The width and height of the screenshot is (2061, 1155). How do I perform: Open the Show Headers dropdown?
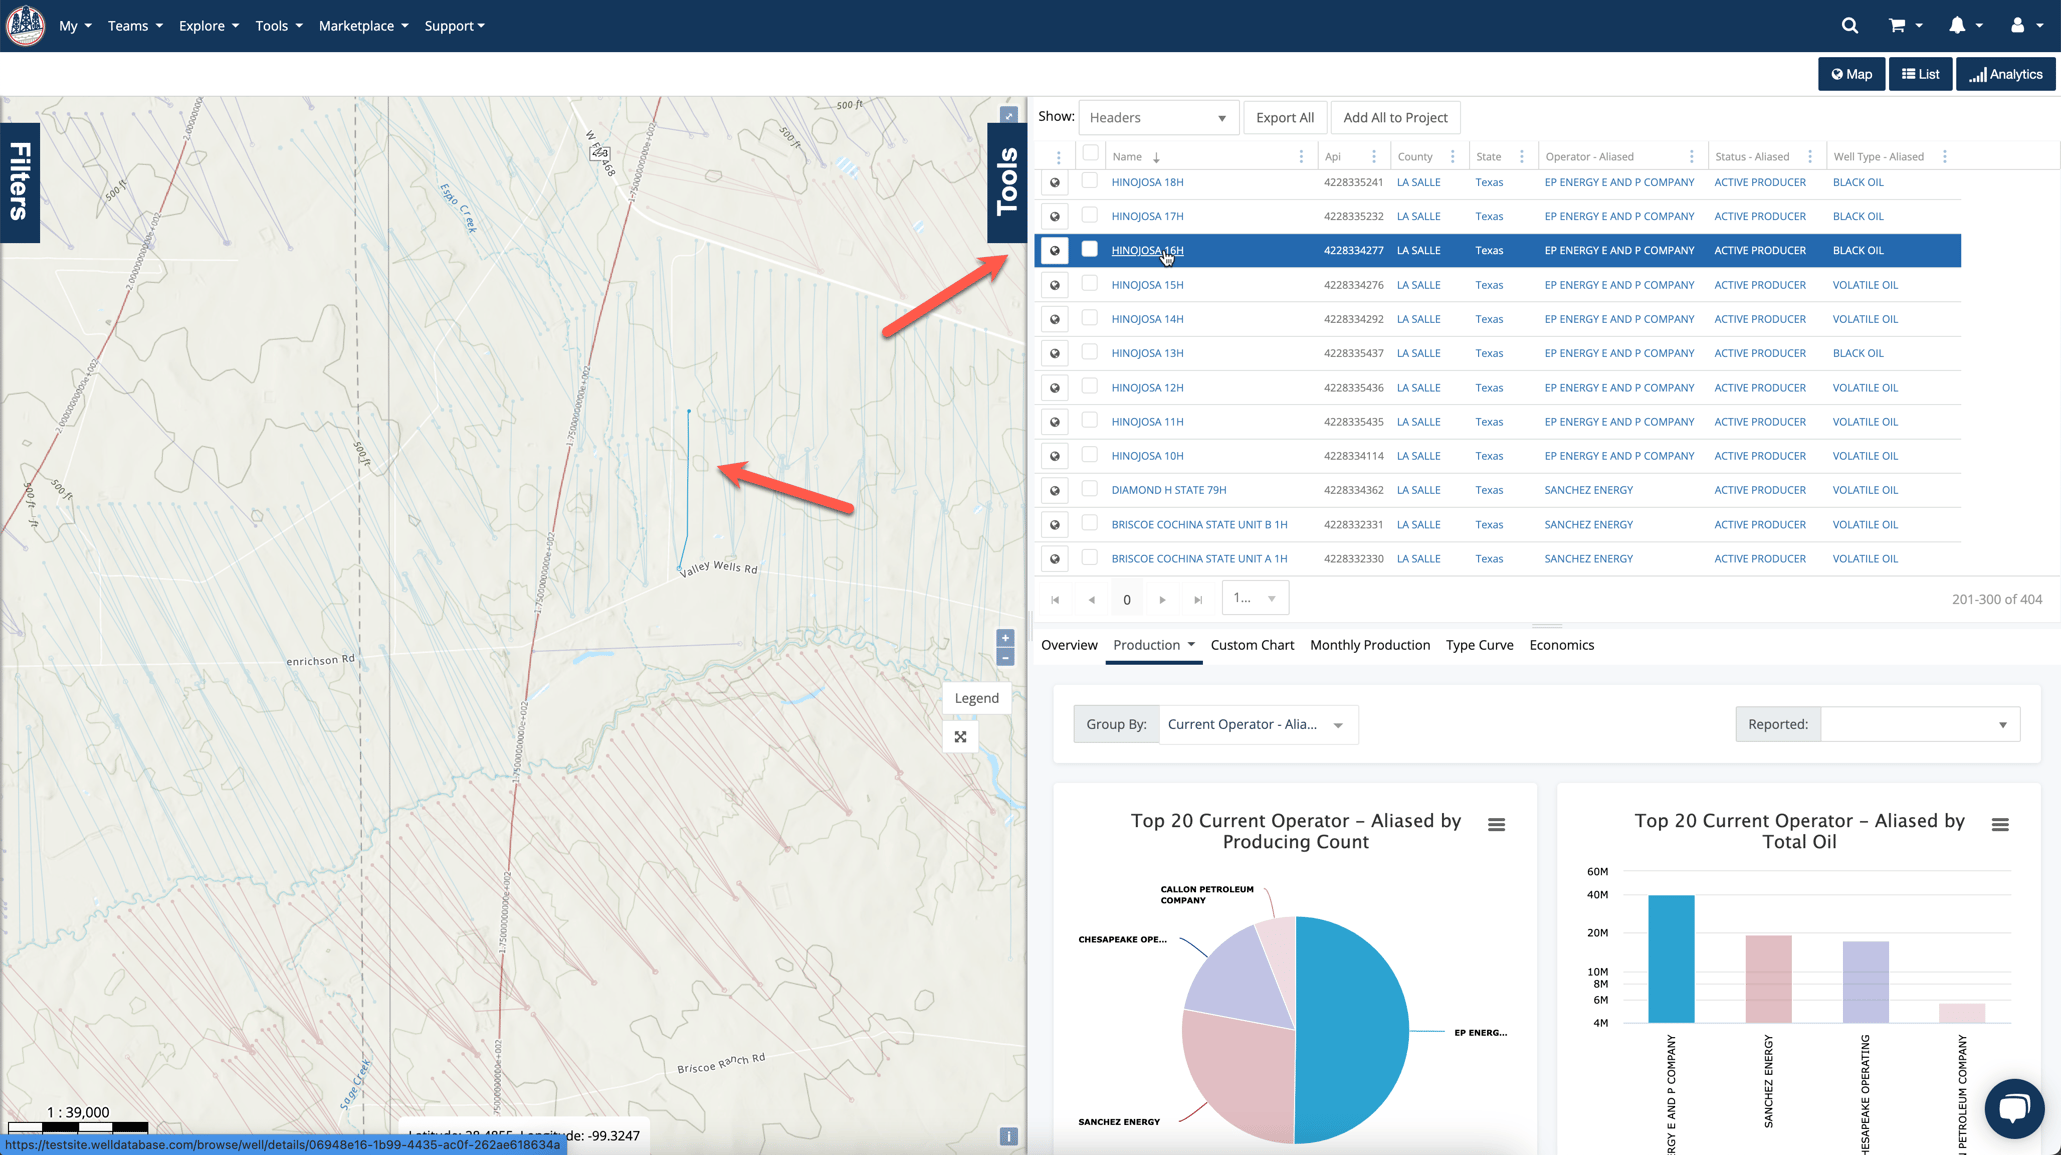click(x=1158, y=117)
